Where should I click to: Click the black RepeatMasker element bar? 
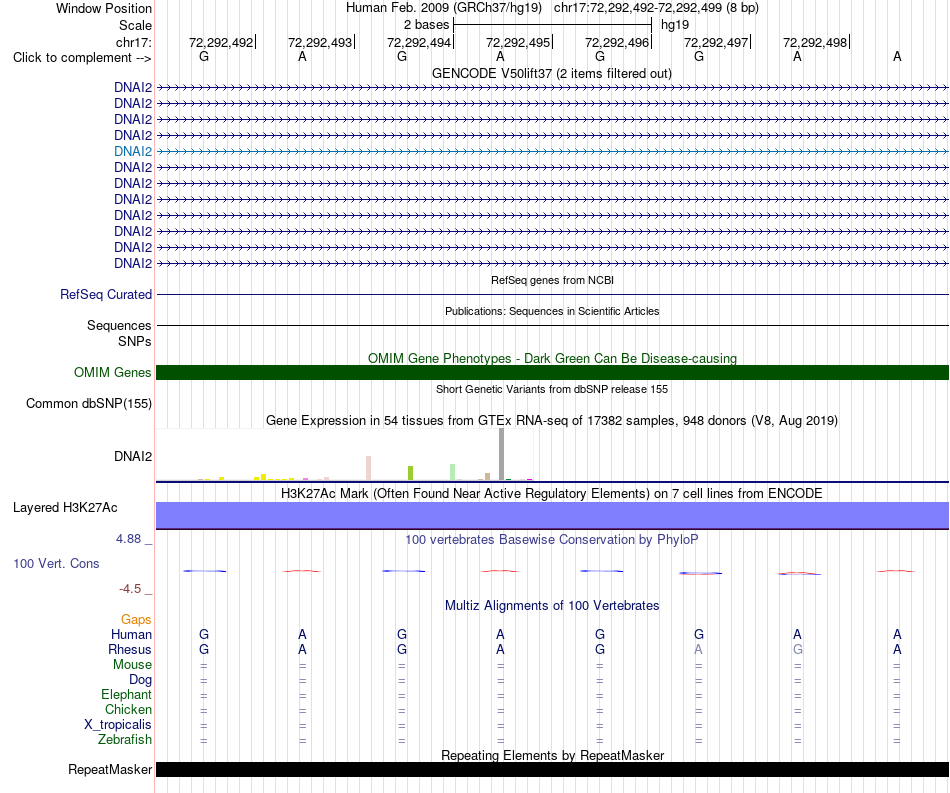(x=552, y=769)
